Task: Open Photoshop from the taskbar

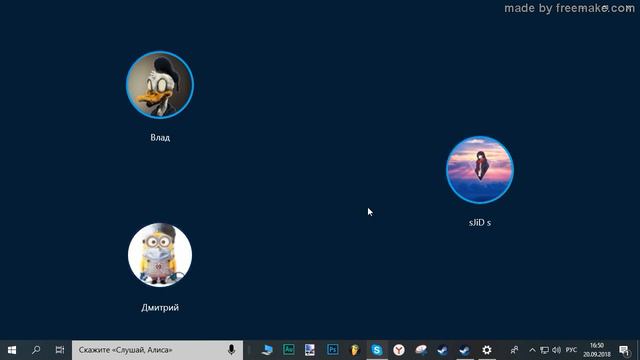Action: click(333, 350)
